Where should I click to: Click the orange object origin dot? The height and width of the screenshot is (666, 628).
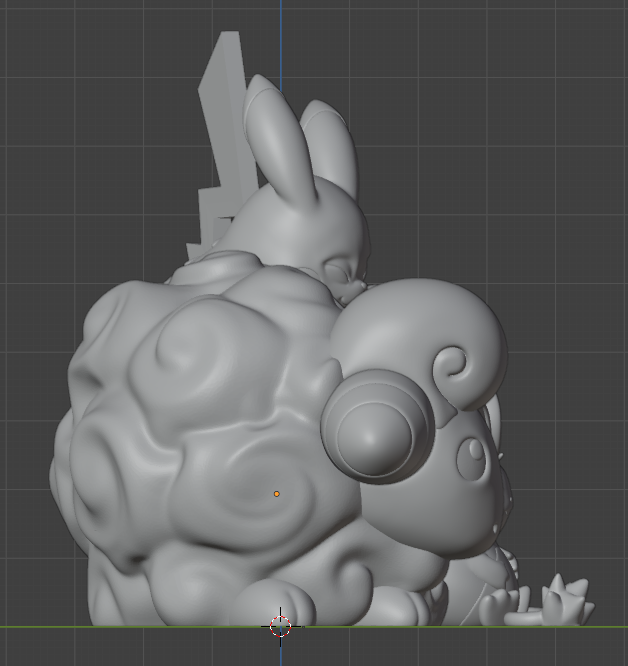(276, 494)
